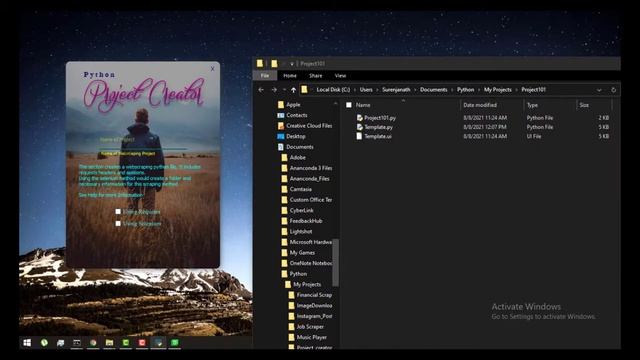Open Chrome from the taskbar
The height and width of the screenshot is (360, 640).
coord(93,343)
